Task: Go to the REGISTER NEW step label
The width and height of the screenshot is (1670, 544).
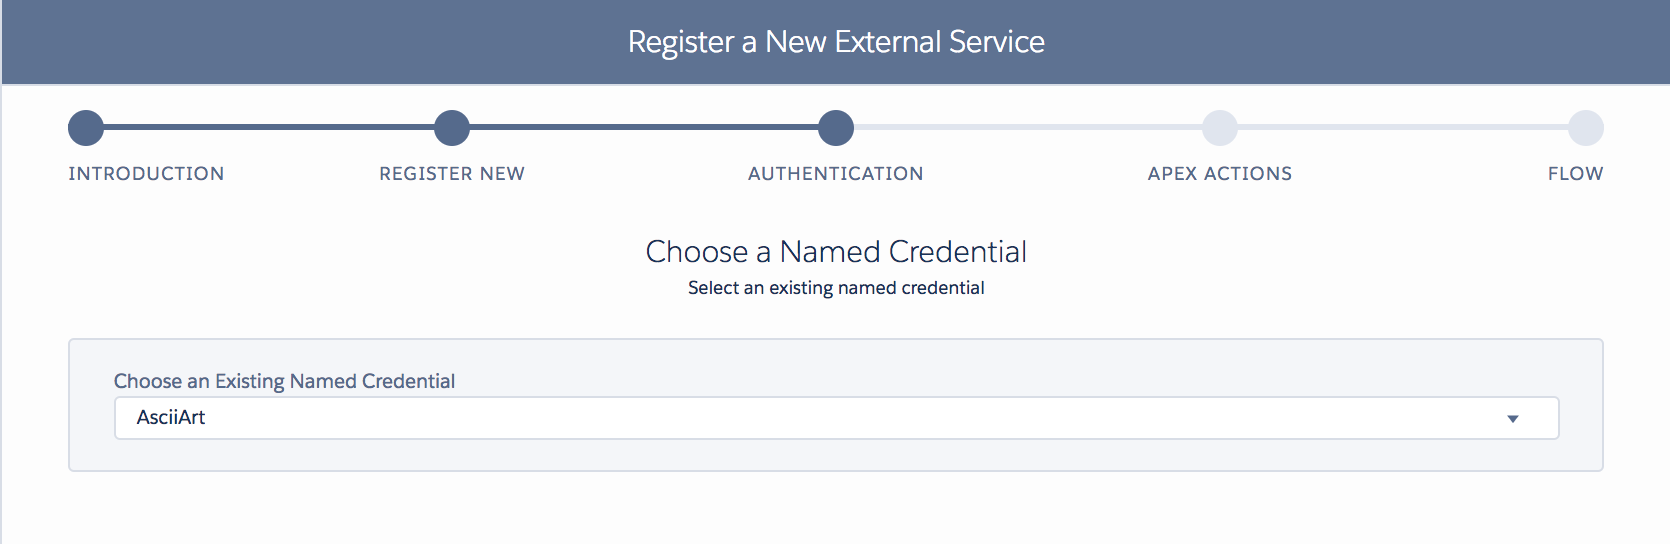Action: click(x=452, y=174)
